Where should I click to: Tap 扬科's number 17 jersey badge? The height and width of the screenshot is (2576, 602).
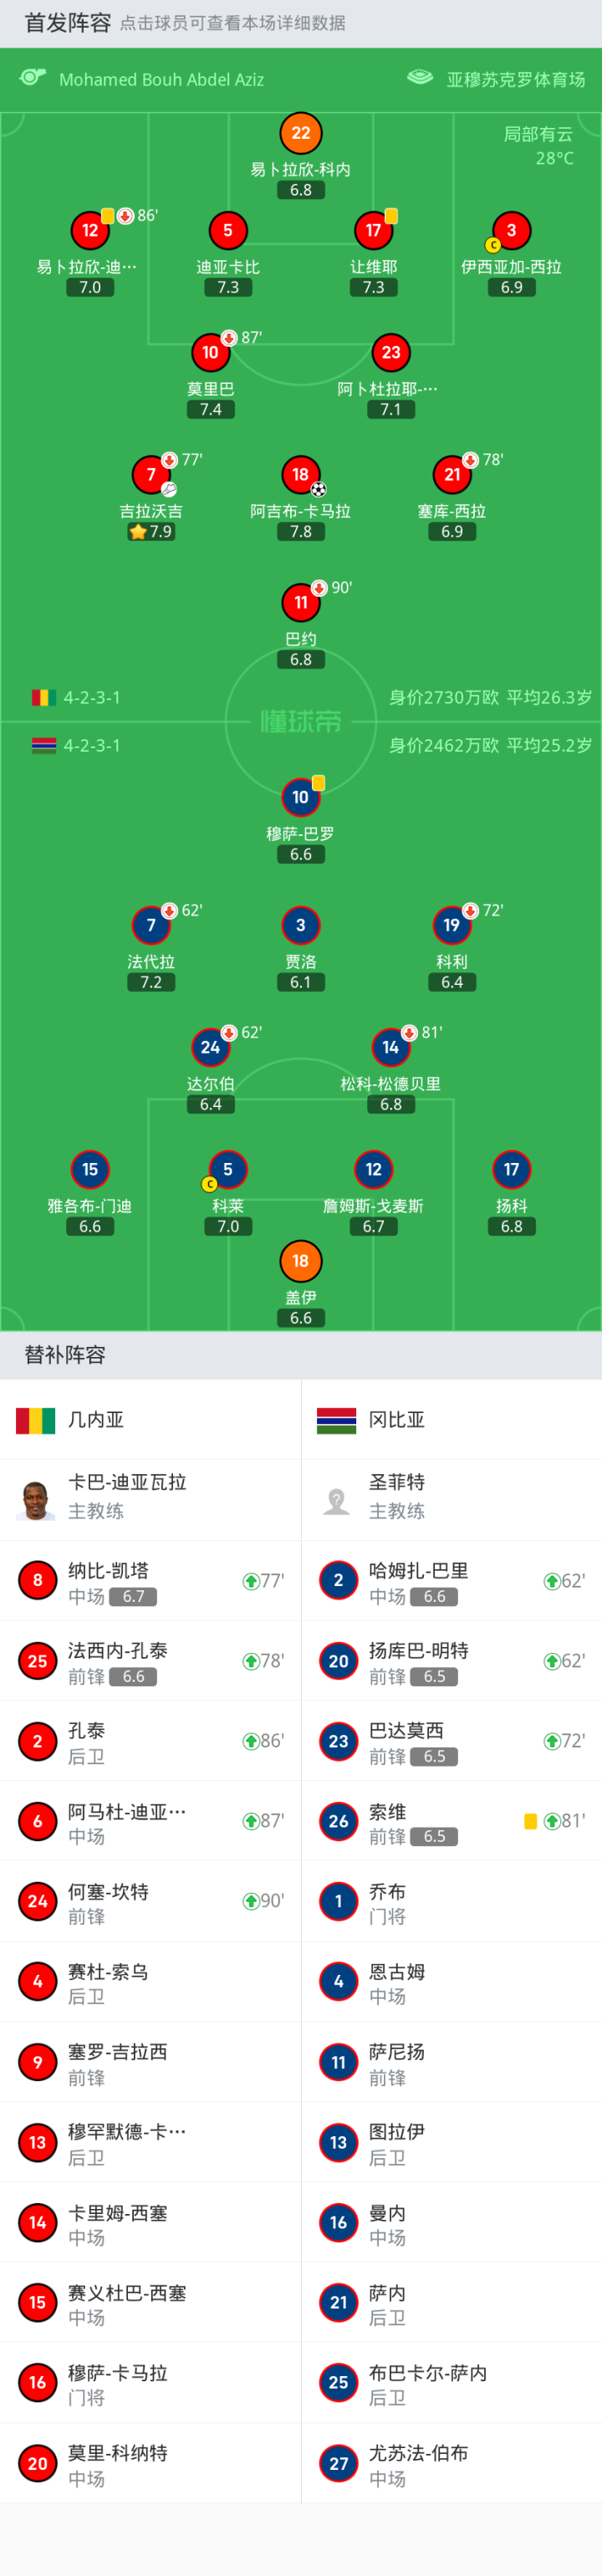click(511, 1169)
